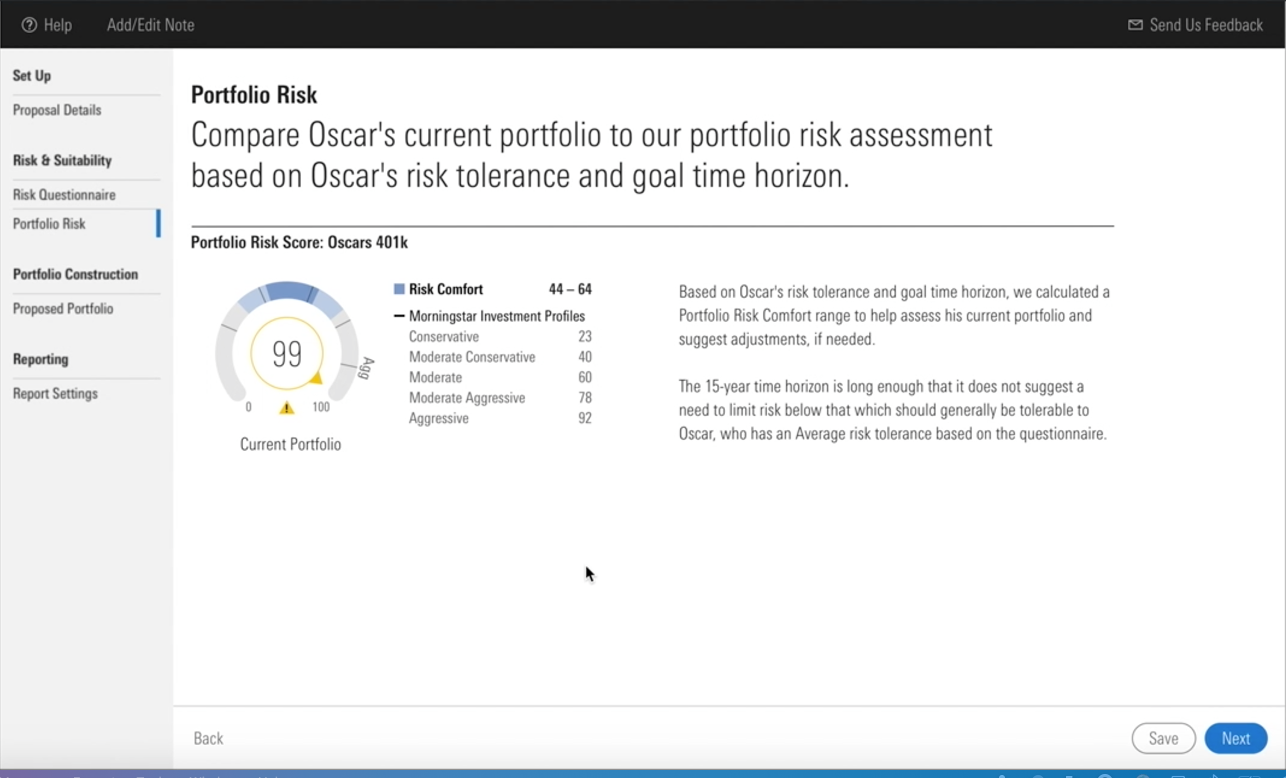1286x778 pixels.
Task: Click the blue Next button
Action: coord(1235,738)
